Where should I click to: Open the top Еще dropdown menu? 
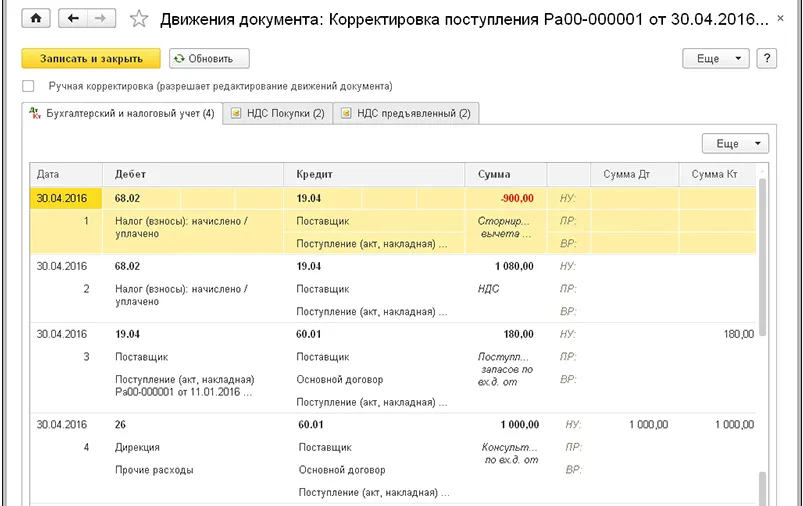[715, 58]
